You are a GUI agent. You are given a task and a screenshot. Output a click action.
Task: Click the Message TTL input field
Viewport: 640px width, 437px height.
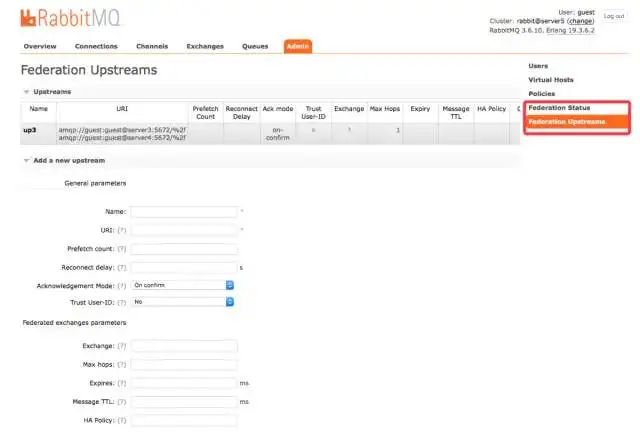coord(184,402)
